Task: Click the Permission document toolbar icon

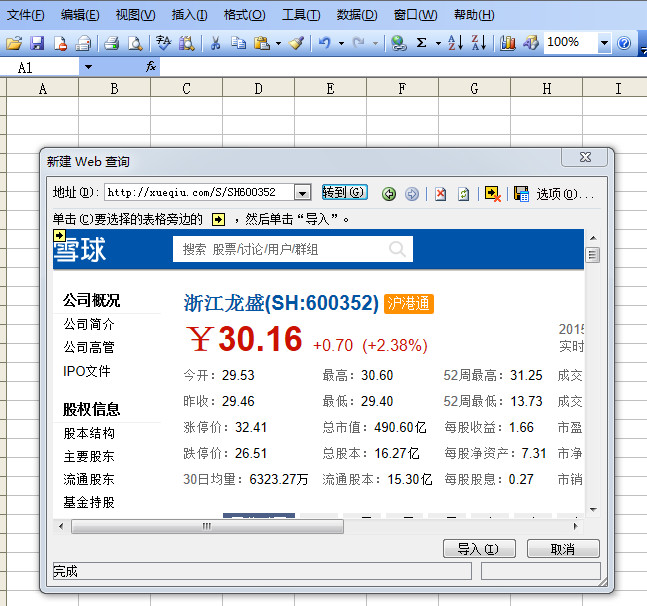Action: pyautogui.click(x=60, y=42)
